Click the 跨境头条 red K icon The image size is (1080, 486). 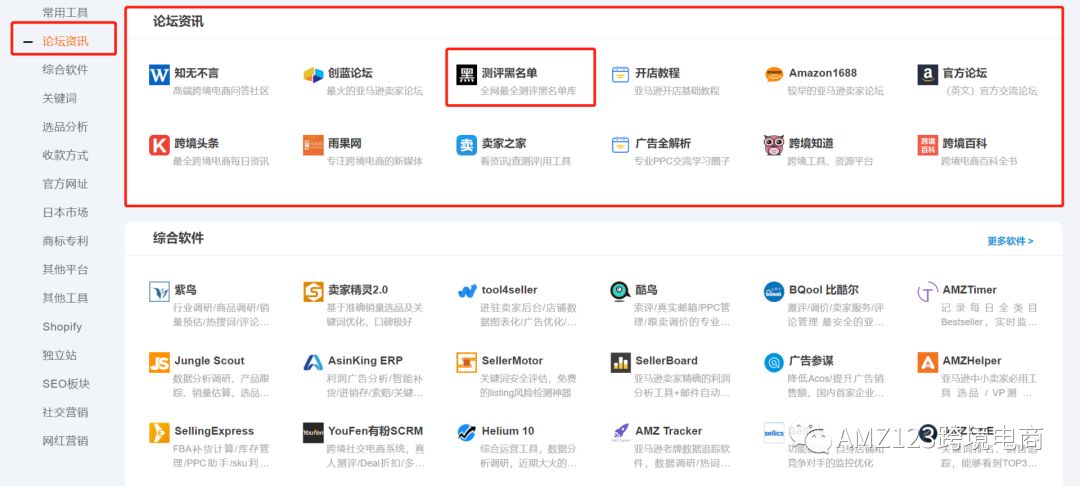point(159,145)
